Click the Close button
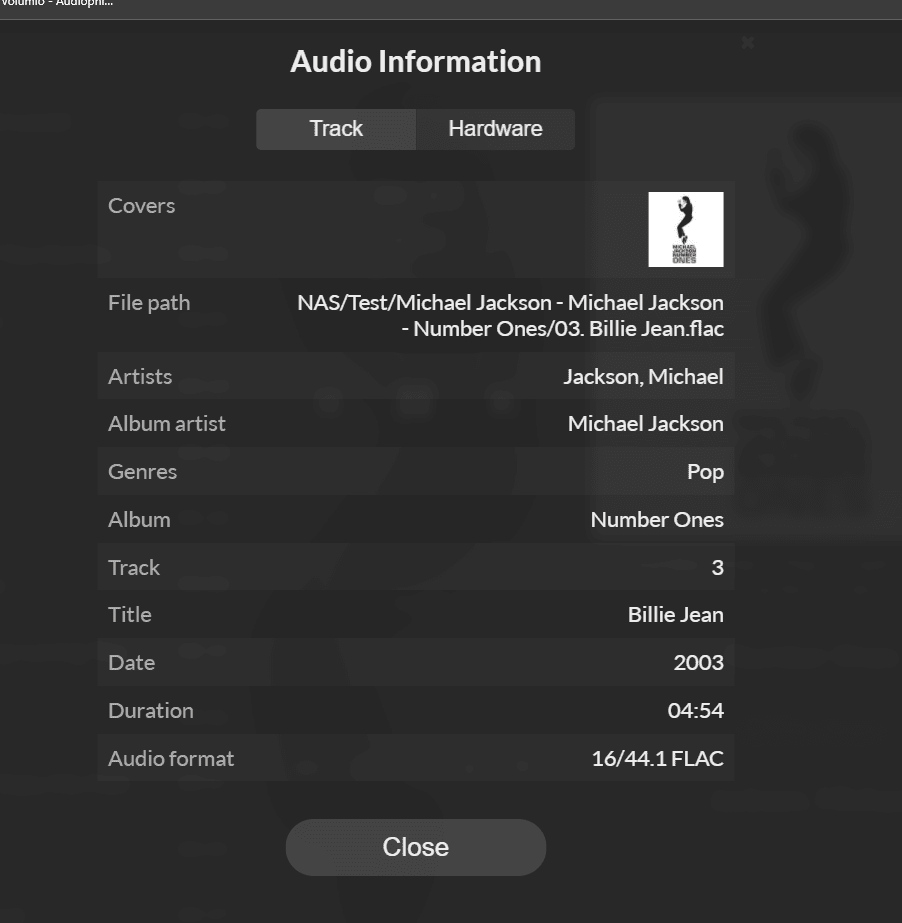The height and width of the screenshot is (923, 902). click(416, 847)
